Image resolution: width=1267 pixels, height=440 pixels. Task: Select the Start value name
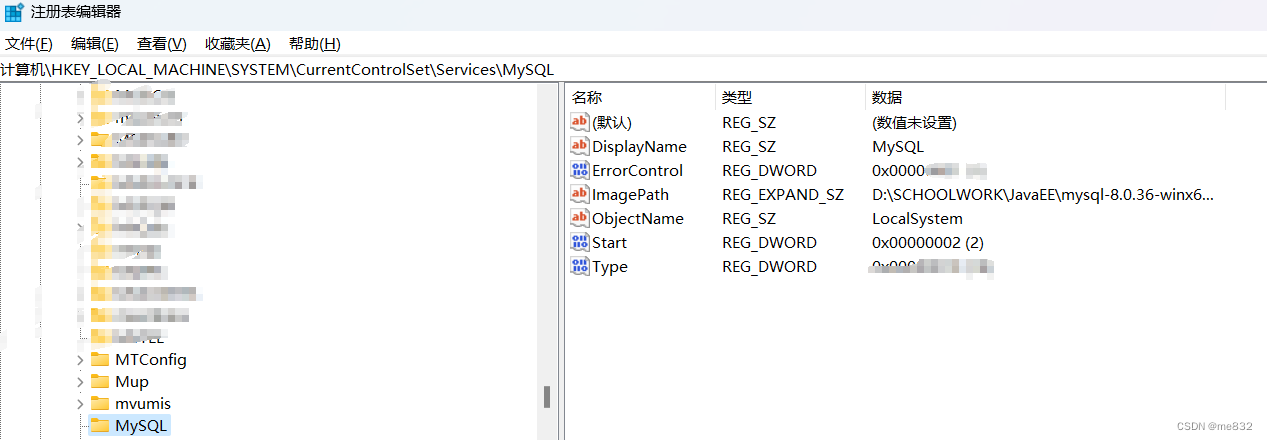[609, 242]
